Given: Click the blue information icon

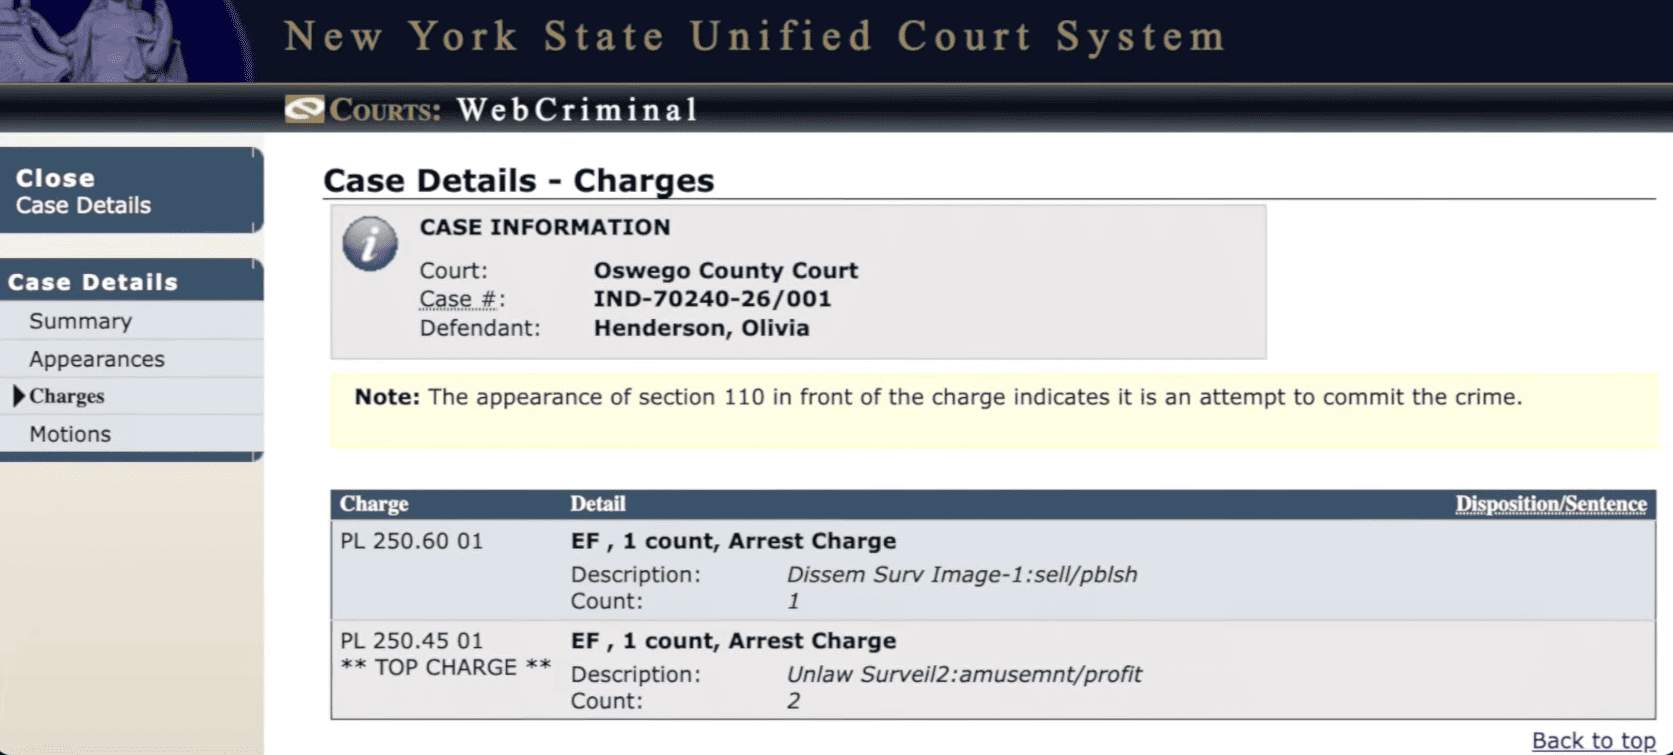Looking at the screenshot, I should coord(370,244).
